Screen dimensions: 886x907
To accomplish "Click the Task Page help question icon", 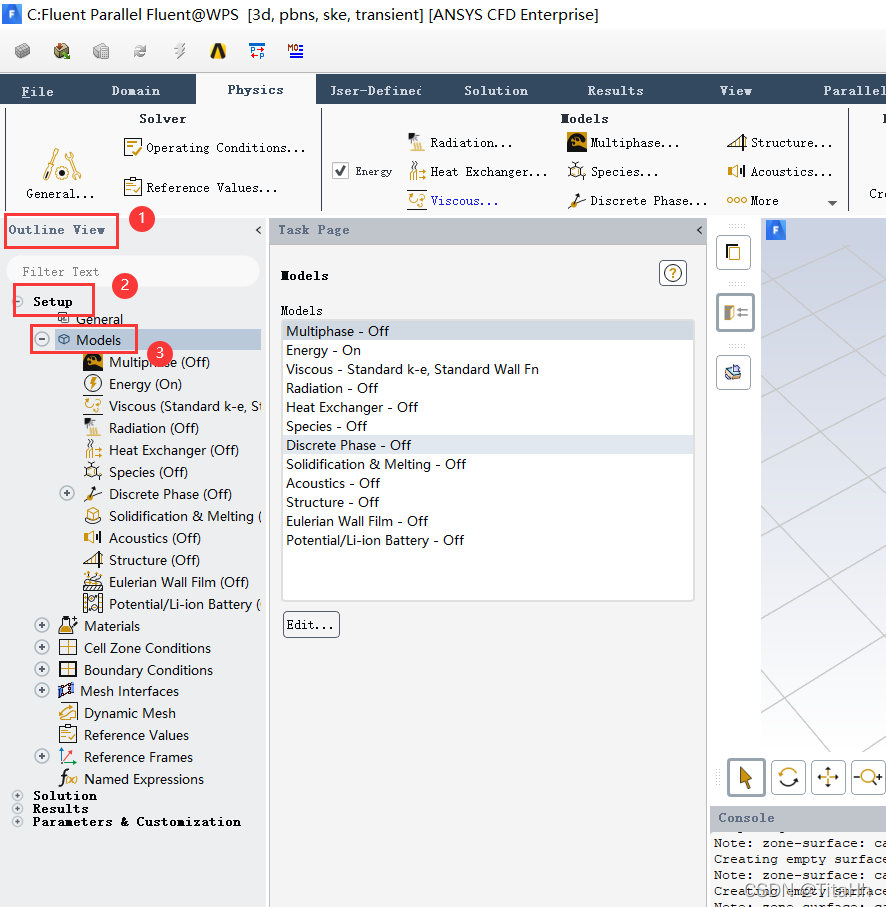I will click(673, 273).
